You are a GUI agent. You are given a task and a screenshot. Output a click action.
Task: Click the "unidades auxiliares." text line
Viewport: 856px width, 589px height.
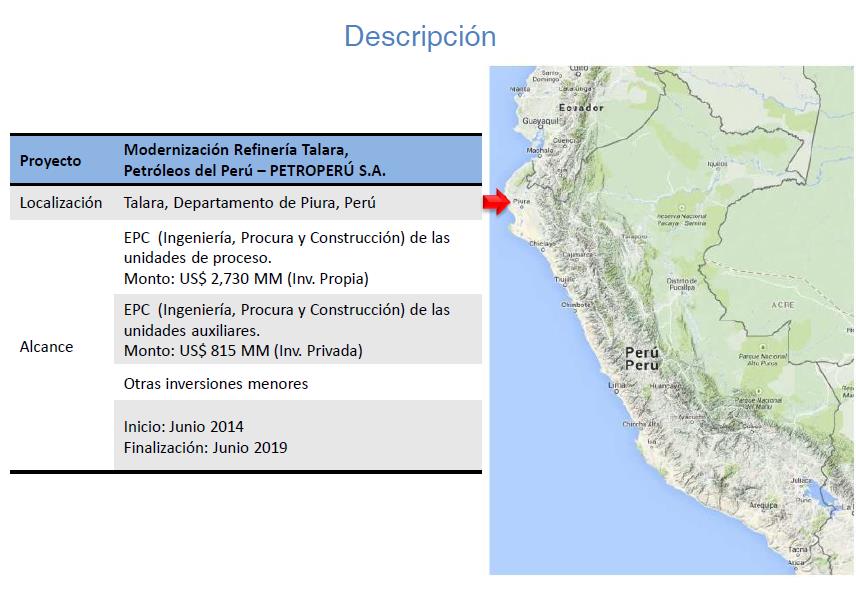192,330
